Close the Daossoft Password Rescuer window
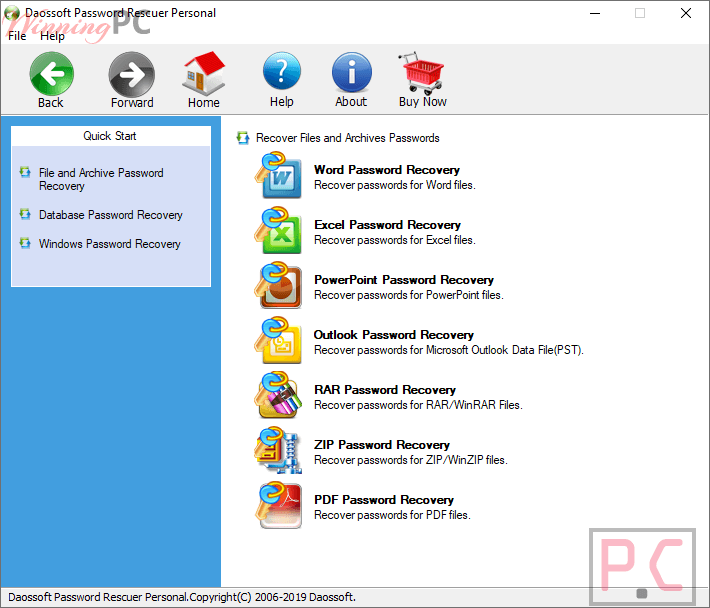Screen dimensions: 710x608 coord(686,13)
